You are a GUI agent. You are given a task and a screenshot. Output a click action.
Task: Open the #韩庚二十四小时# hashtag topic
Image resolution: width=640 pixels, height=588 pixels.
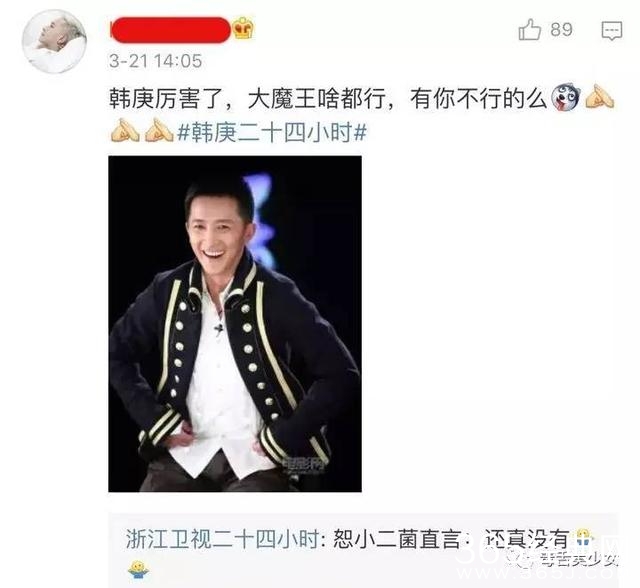coord(272,133)
